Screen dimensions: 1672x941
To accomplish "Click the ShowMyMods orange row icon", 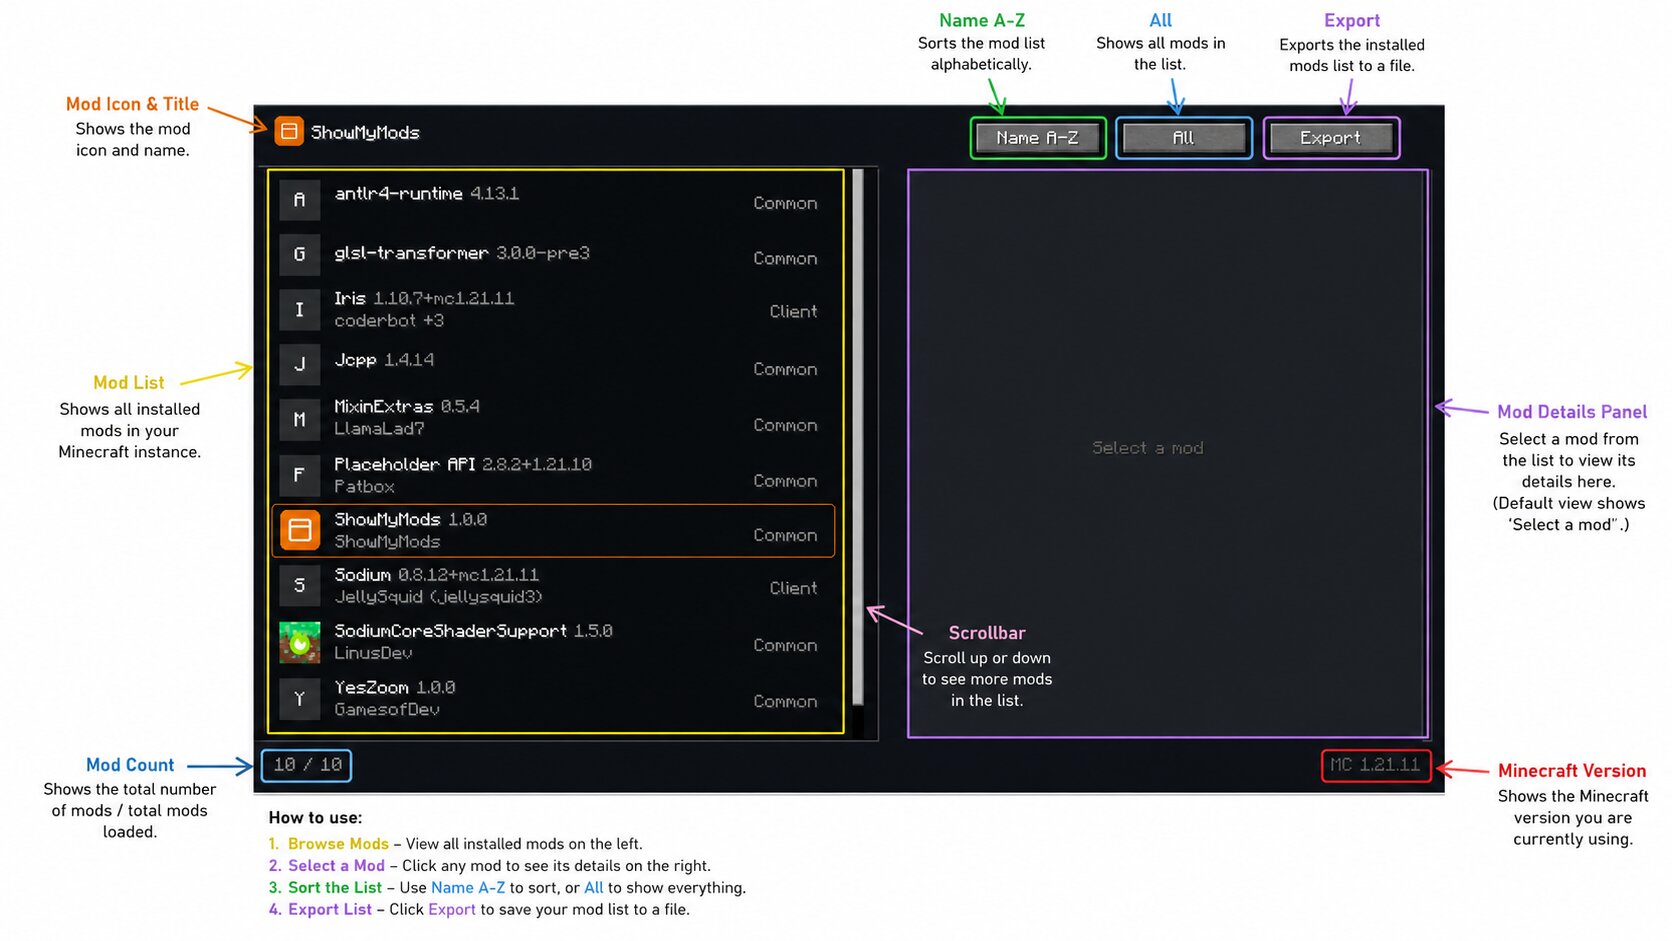I will (x=300, y=530).
